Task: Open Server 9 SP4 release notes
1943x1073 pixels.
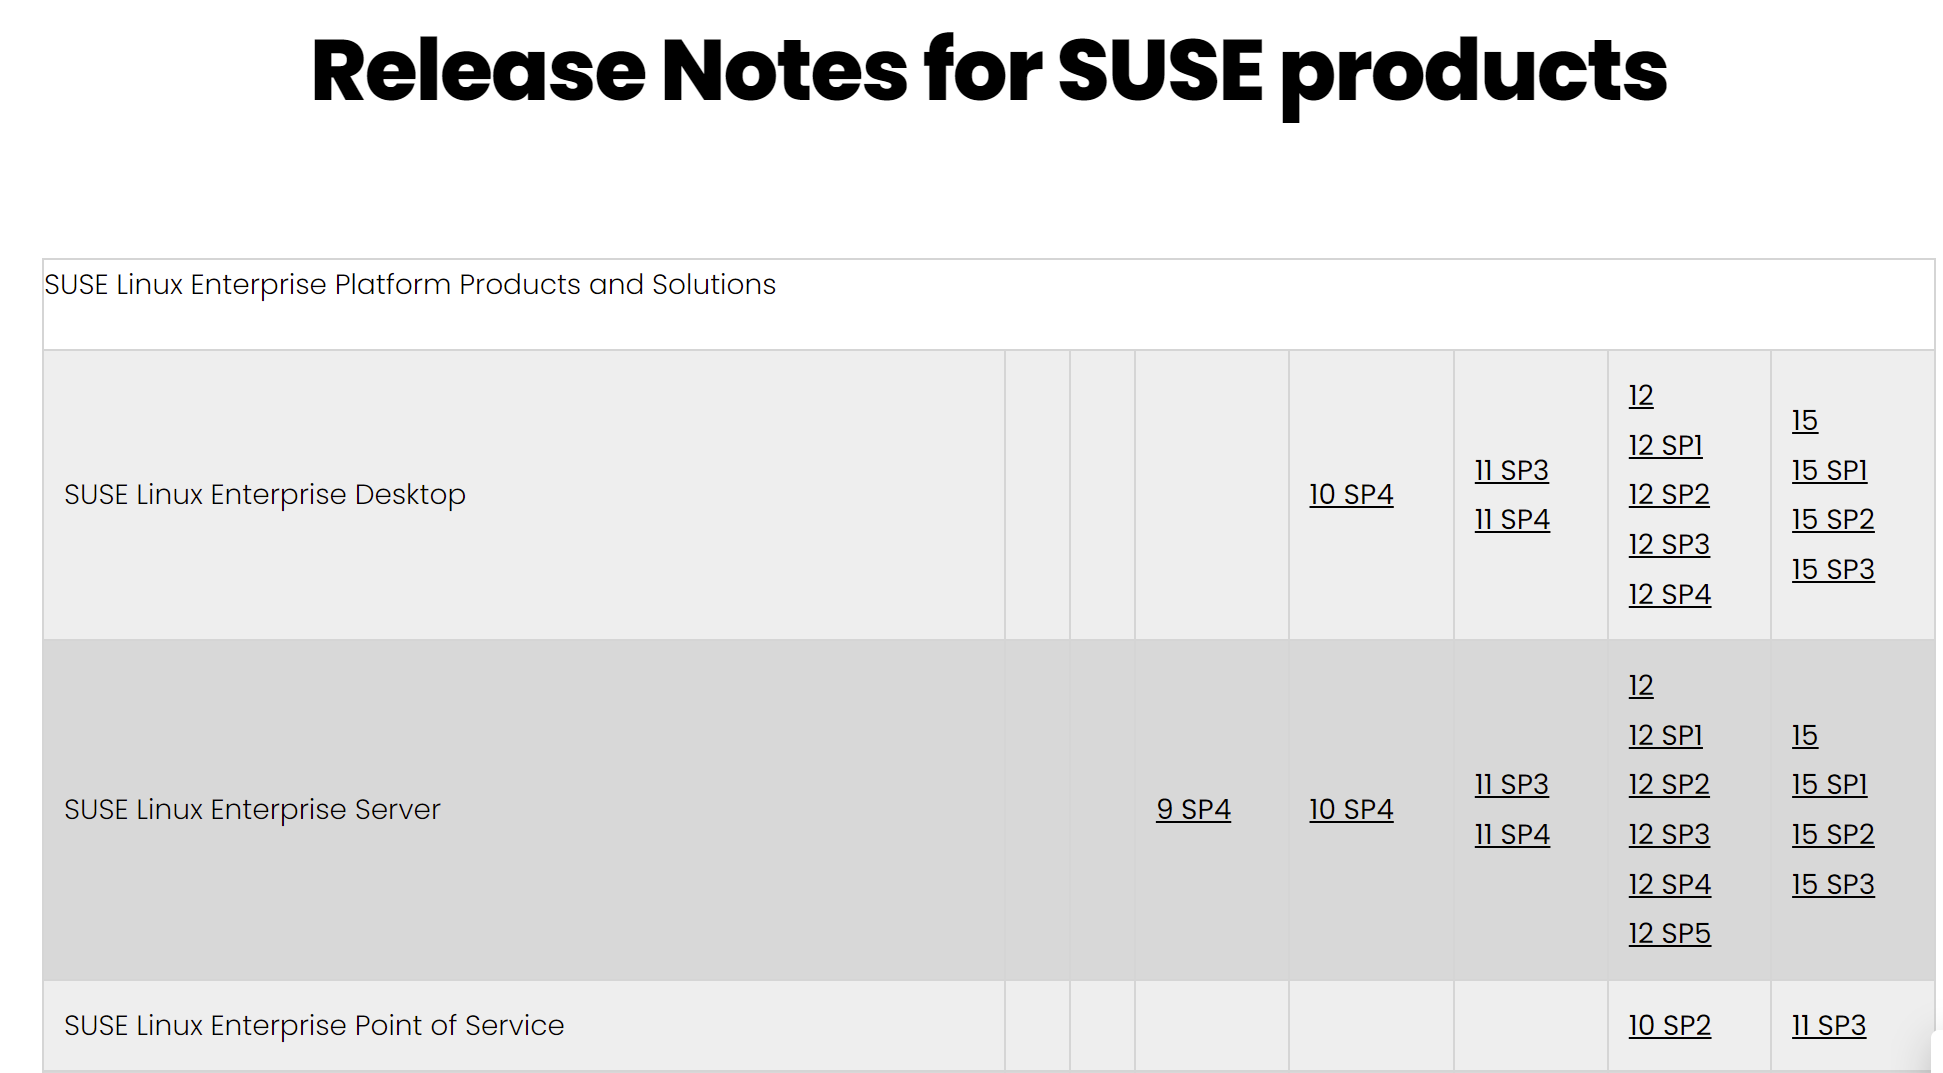Action: pos(1194,809)
